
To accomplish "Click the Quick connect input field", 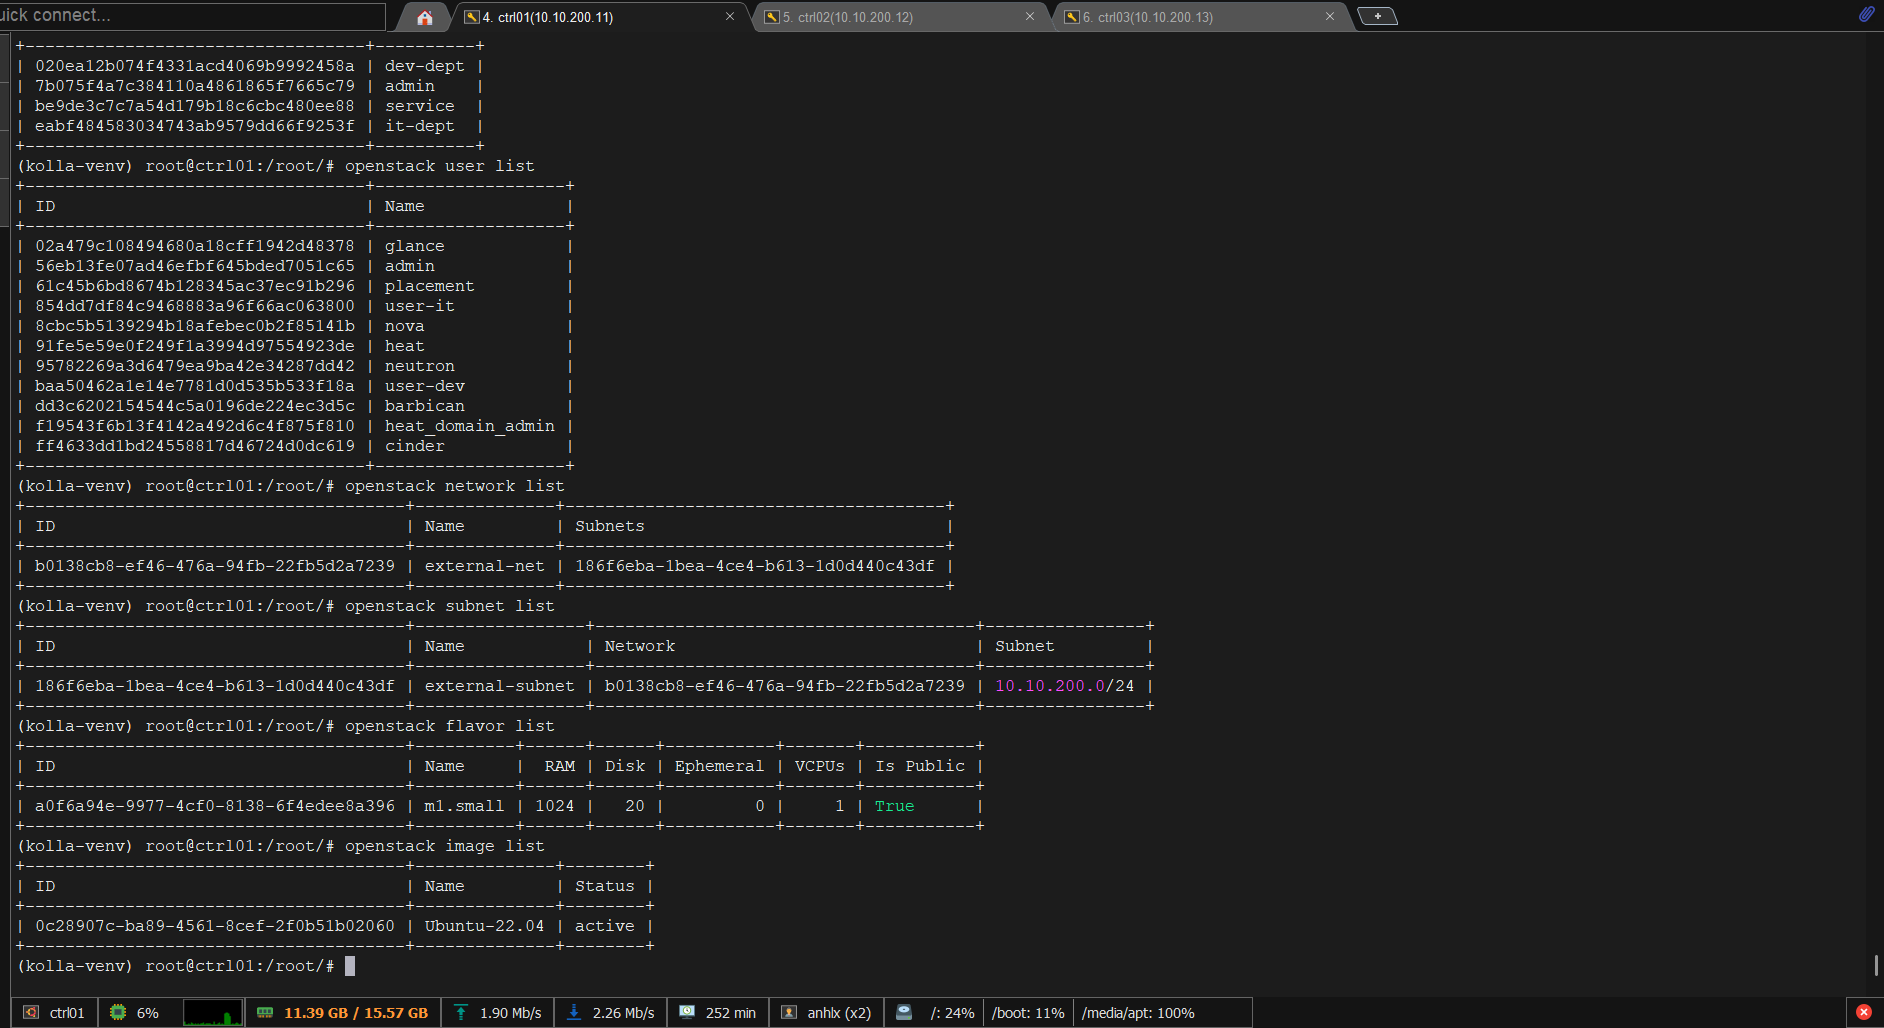I will (x=192, y=16).
